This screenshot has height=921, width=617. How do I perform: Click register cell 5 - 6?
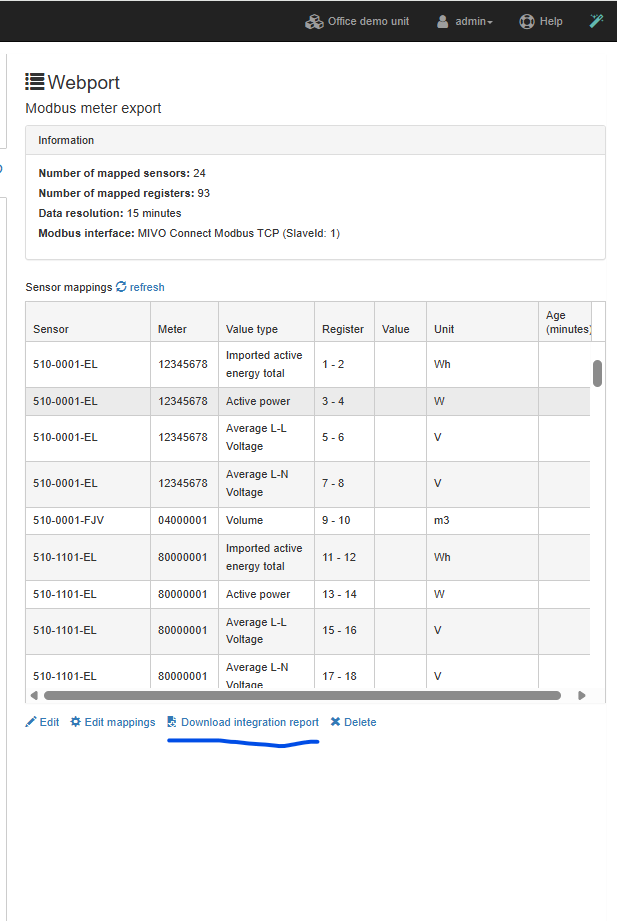point(344,438)
